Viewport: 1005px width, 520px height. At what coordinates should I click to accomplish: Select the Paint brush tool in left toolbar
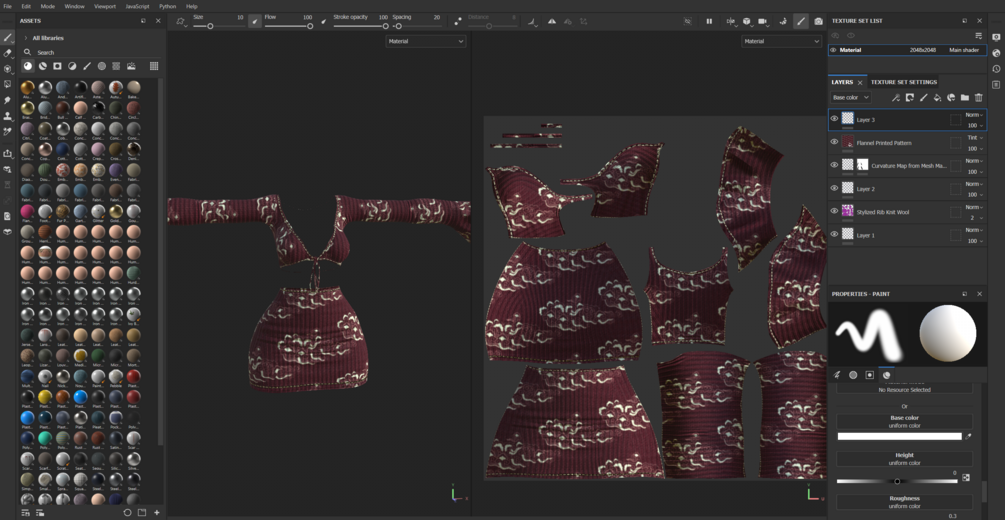pos(8,38)
